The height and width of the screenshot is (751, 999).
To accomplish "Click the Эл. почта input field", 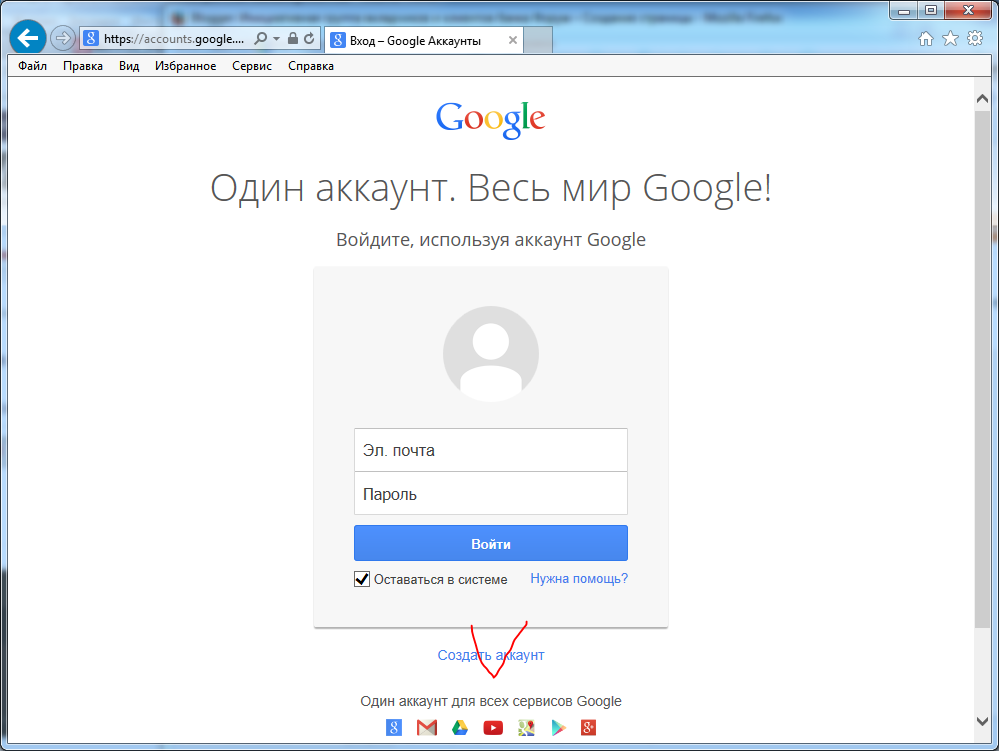I will 490,450.
